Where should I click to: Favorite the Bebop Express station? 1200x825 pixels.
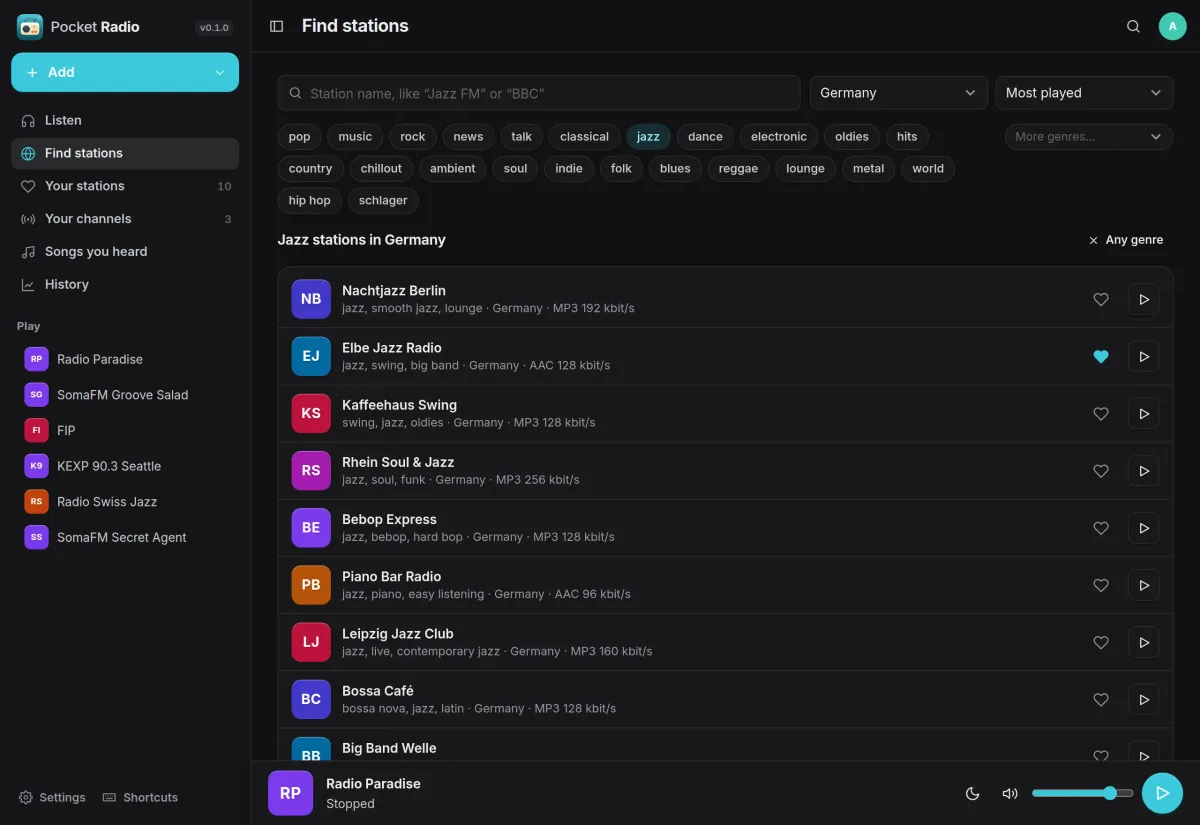coord(1101,528)
